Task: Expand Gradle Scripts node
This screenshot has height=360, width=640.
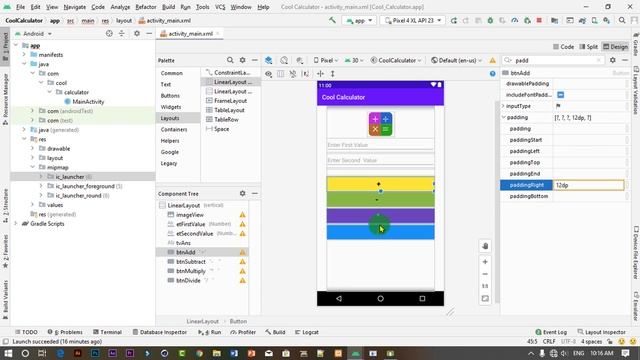Action: [x=16, y=224]
